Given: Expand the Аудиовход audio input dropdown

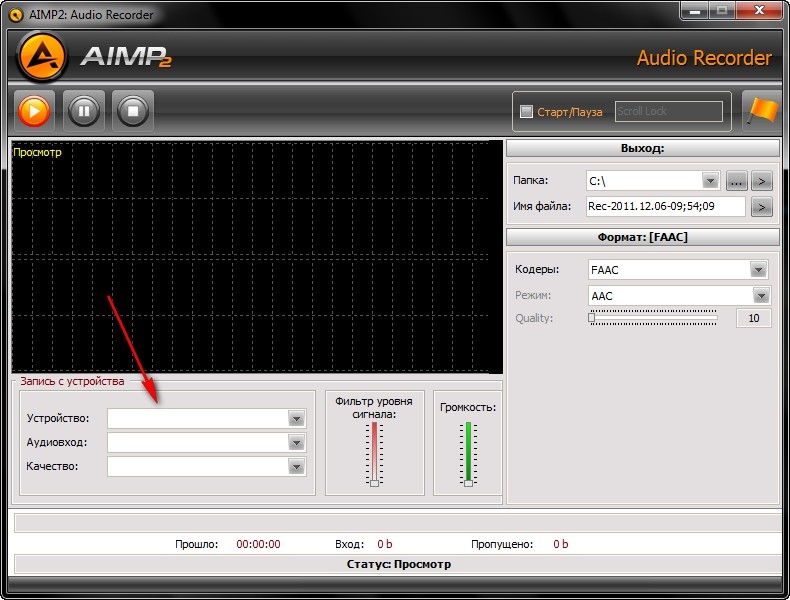Looking at the screenshot, I should [296, 443].
